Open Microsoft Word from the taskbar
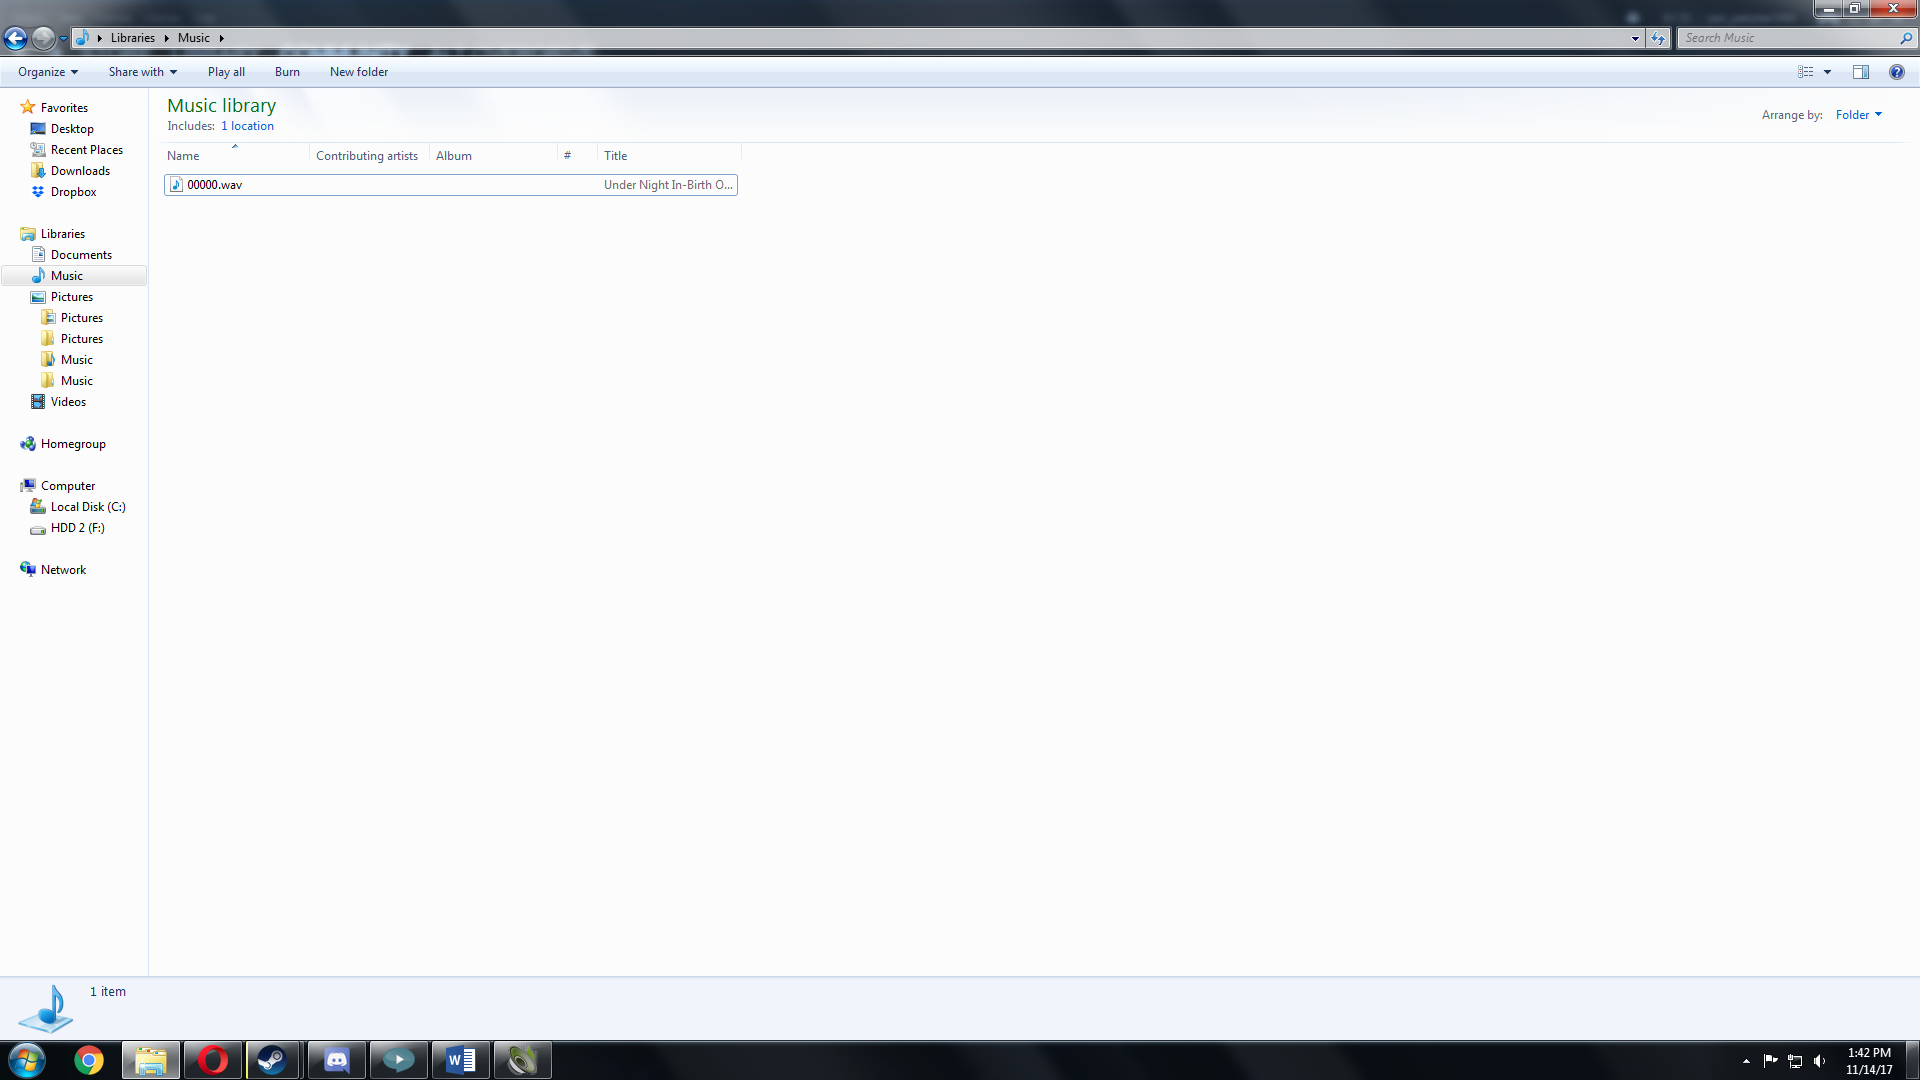 click(460, 1060)
